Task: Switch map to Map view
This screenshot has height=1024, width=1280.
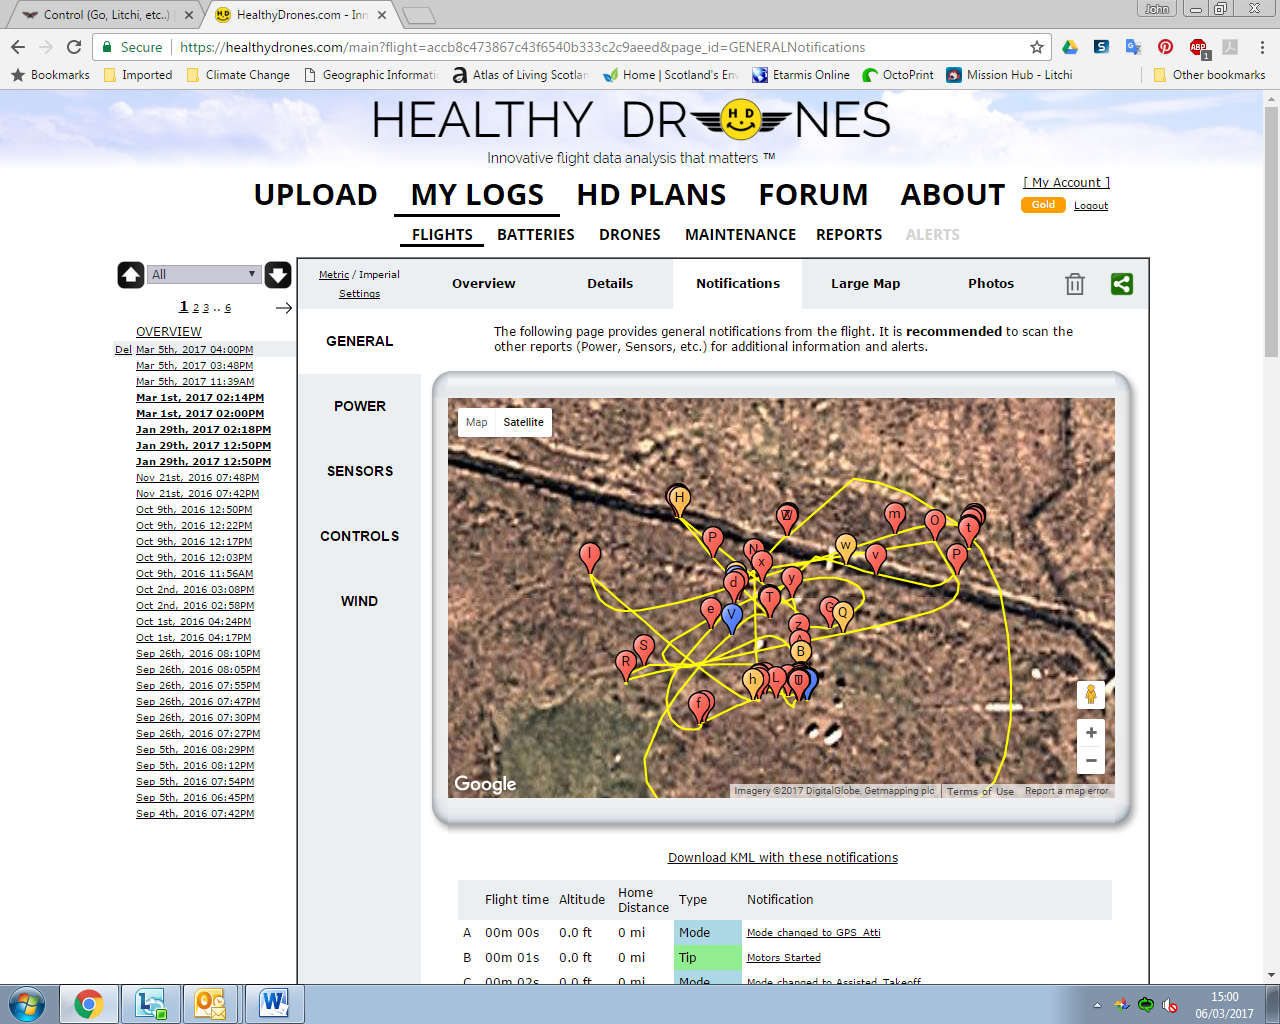Action: pyautogui.click(x=477, y=422)
